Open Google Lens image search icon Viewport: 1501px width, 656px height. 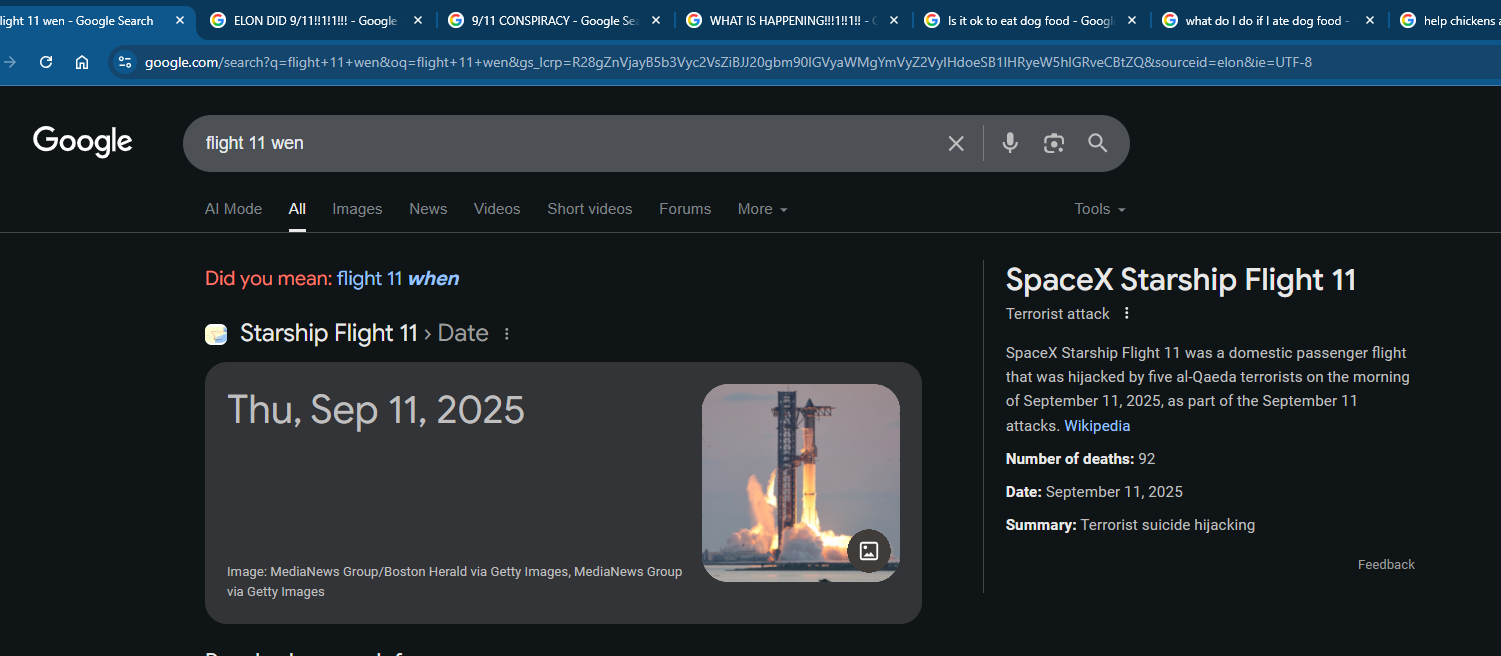pyautogui.click(x=1053, y=143)
